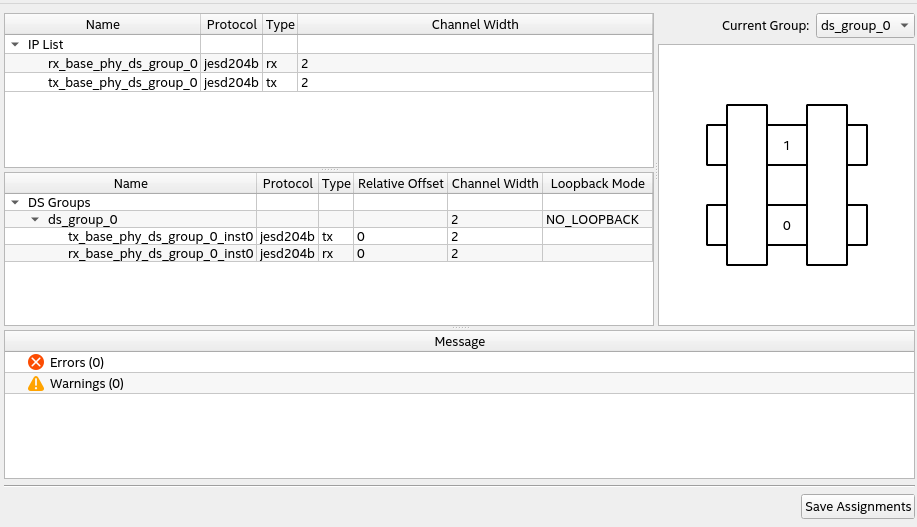
Task: Select tx_base_phy_ds_group_0 in IP List
Action: tap(122, 82)
